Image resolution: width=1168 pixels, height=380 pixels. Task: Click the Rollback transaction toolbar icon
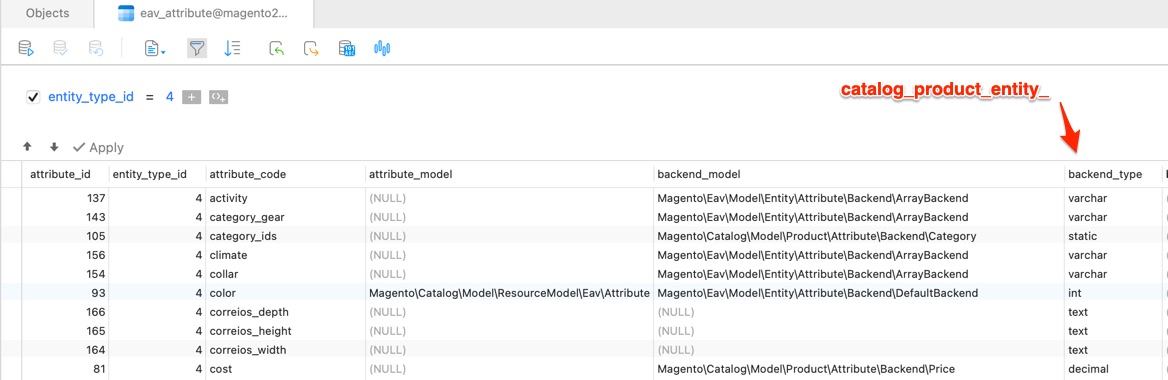coord(95,49)
